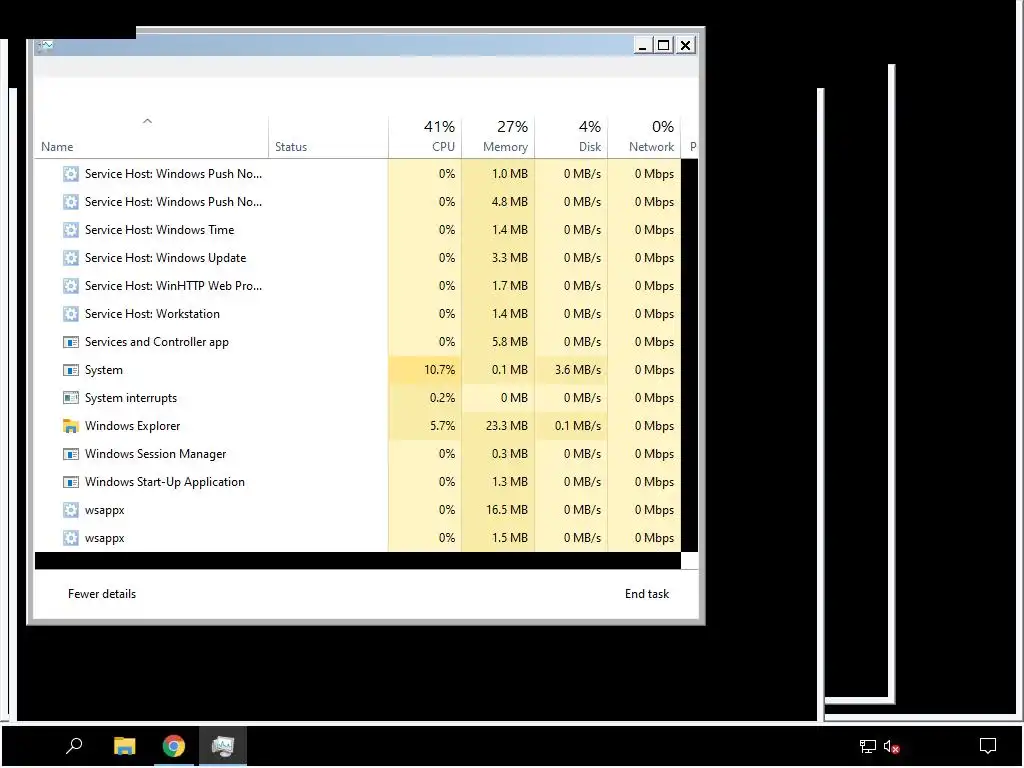
Task: Click the Service Host: Windows Time gear icon
Action: 71,230
